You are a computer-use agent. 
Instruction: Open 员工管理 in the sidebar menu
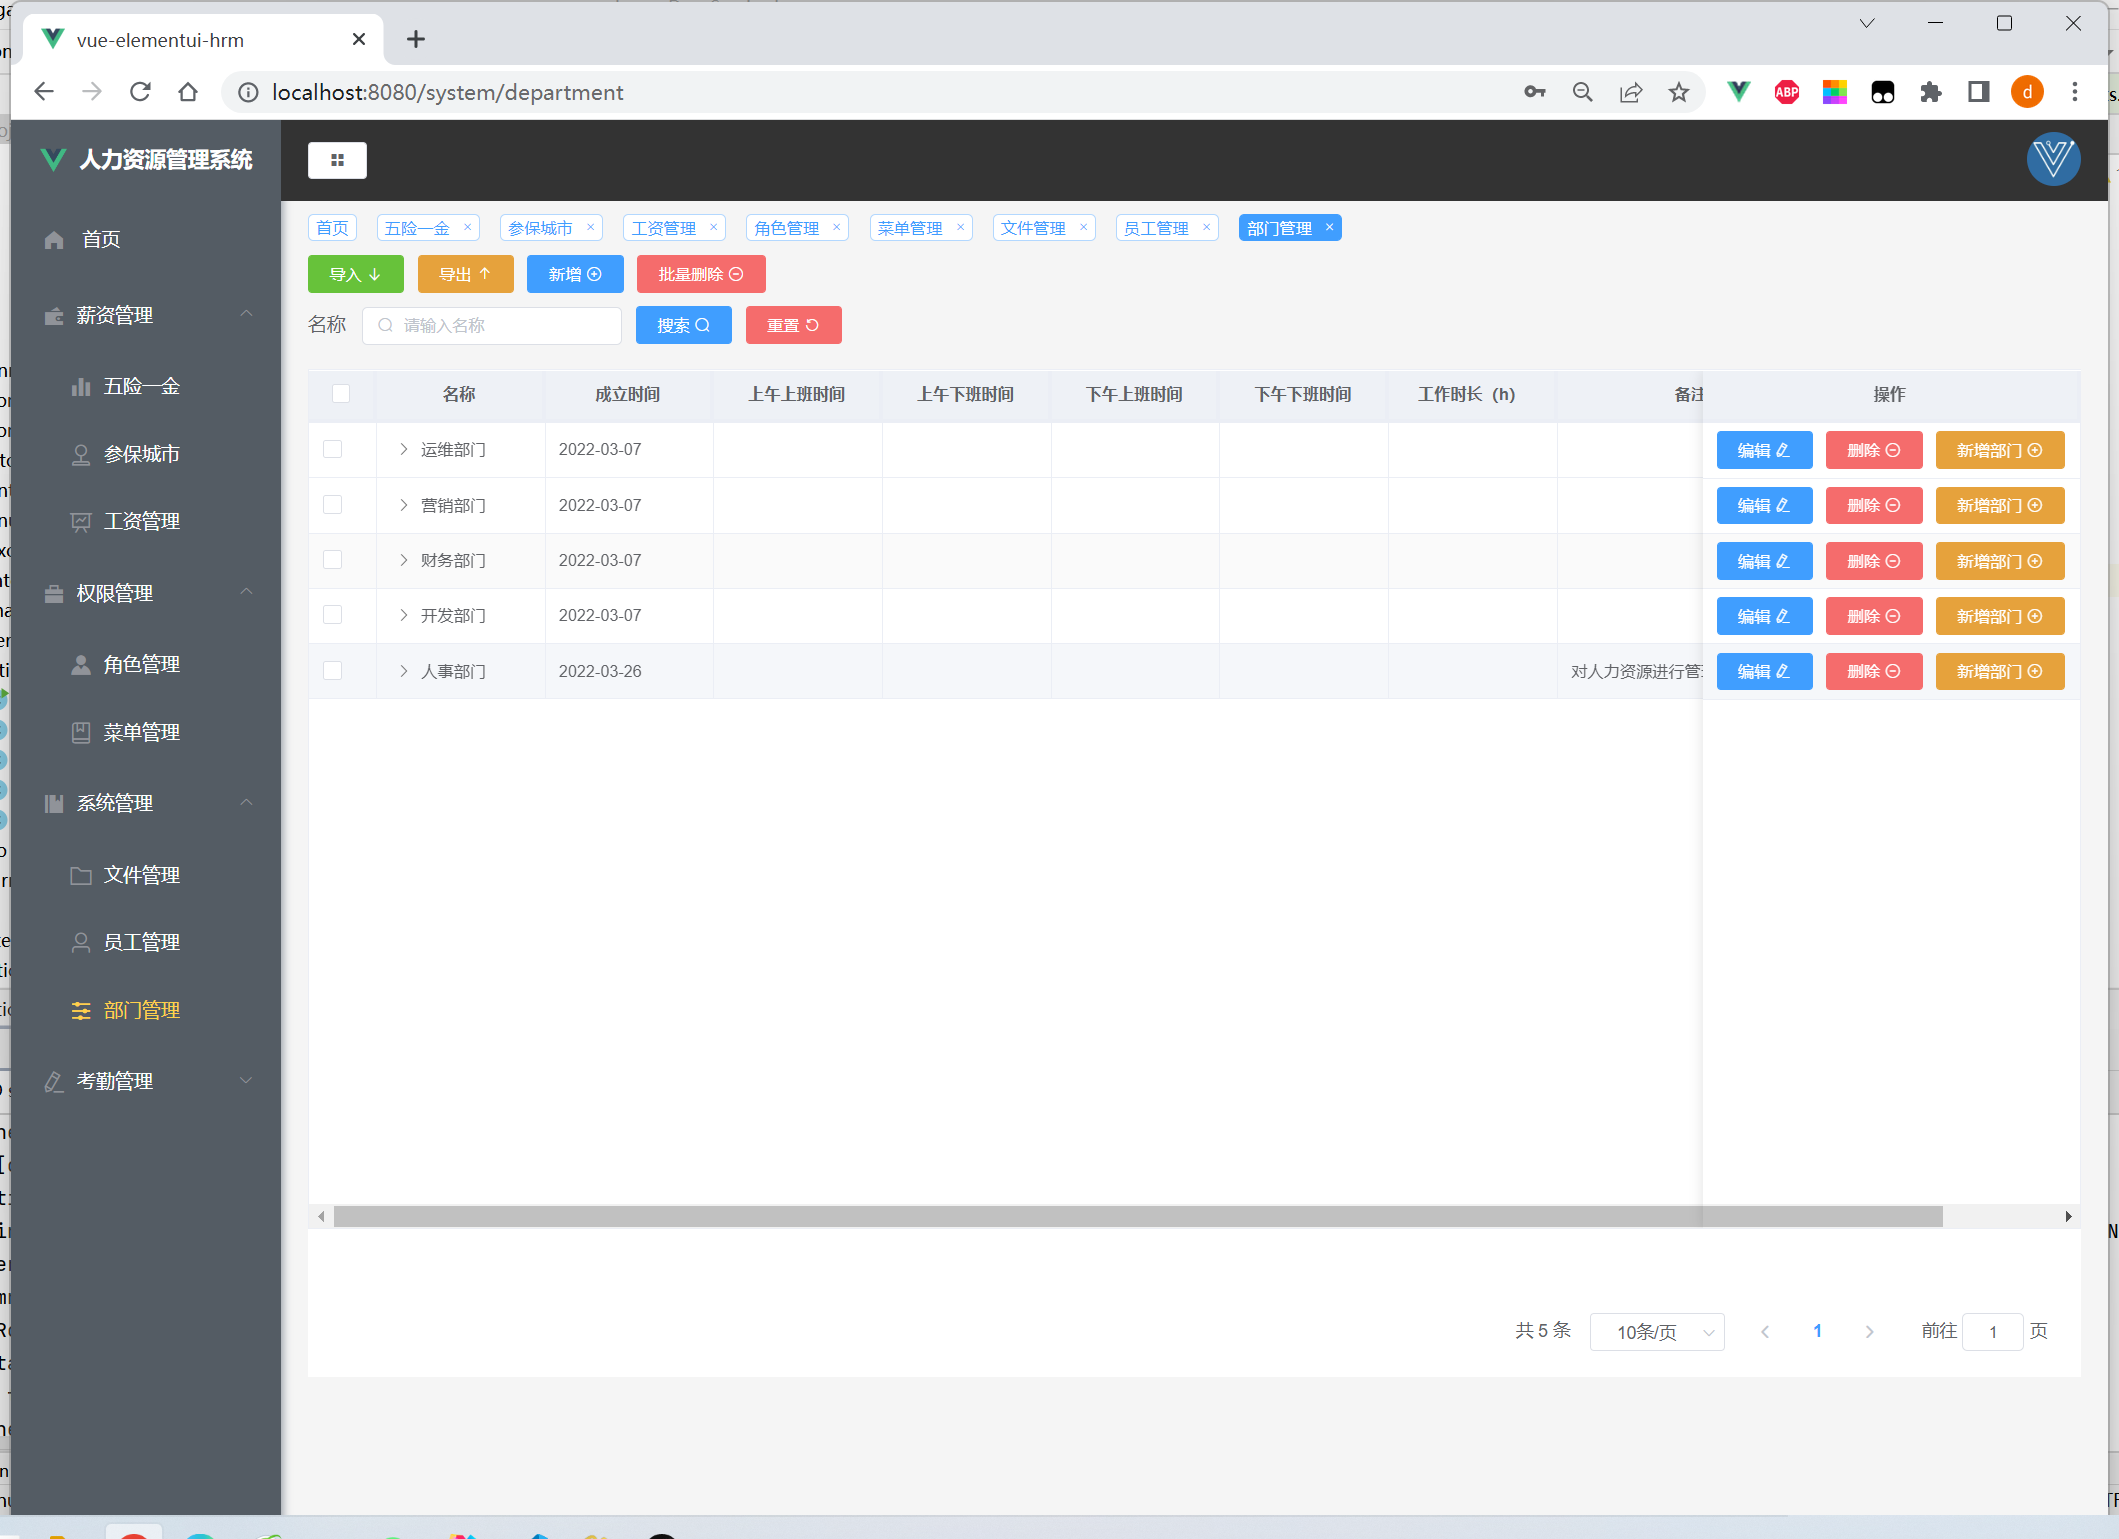click(141, 942)
